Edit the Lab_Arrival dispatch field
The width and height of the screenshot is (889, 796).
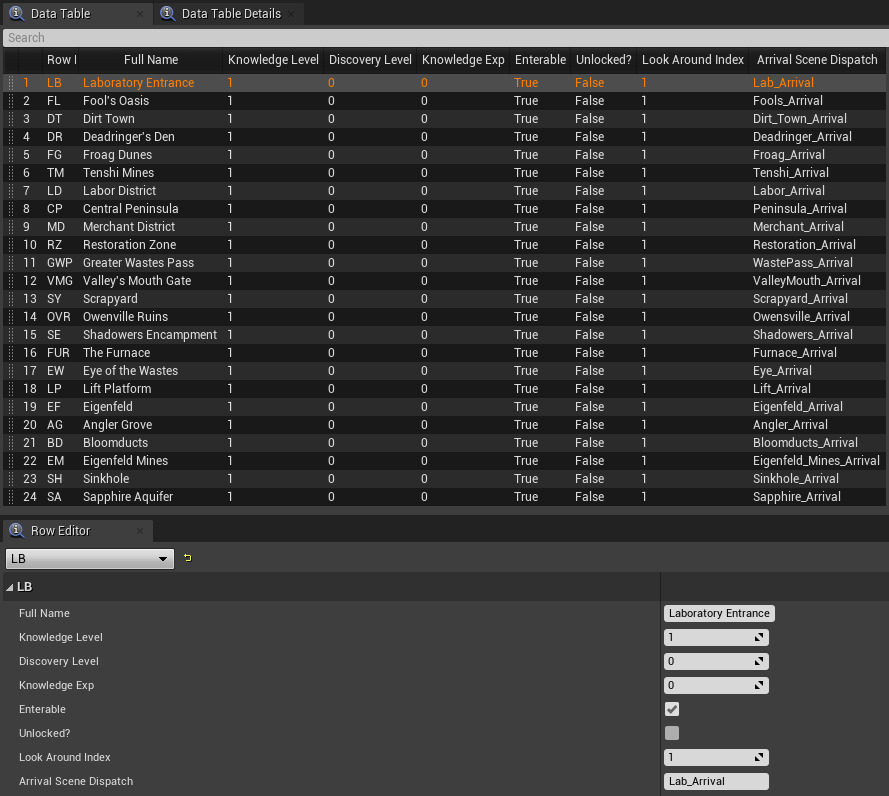716,781
